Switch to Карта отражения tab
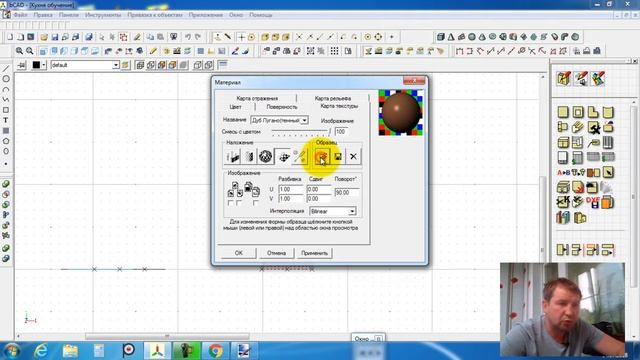The width and height of the screenshot is (640, 360). pos(257,98)
